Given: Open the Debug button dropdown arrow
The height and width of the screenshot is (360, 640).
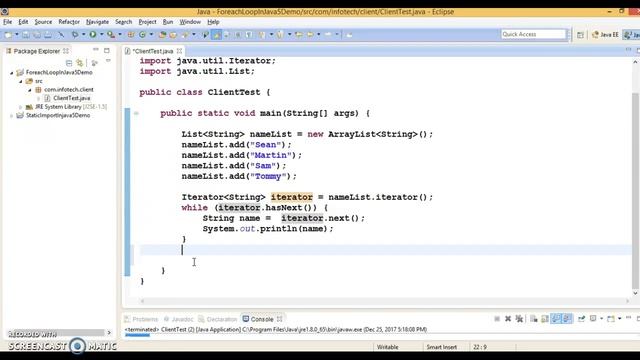Looking at the screenshot, I should coord(83,35).
